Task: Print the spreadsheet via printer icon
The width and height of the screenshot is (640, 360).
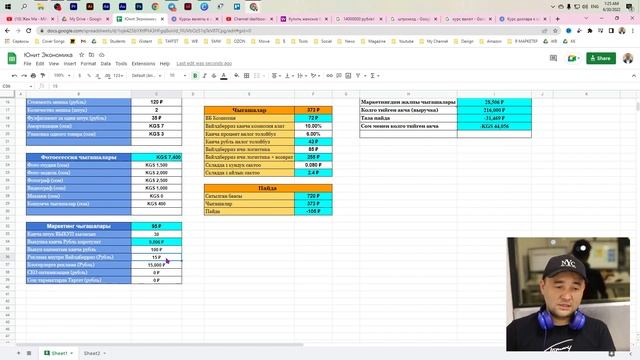Action: [33, 76]
